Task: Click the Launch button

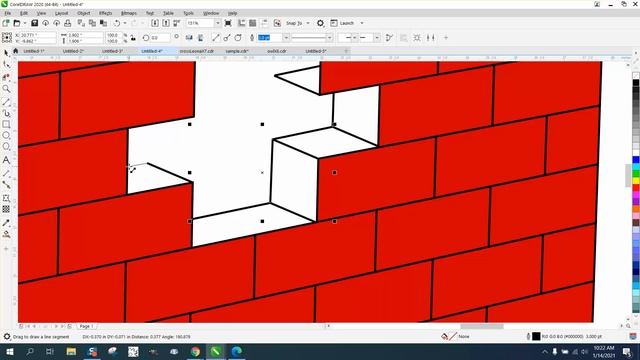Action: pos(342,23)
